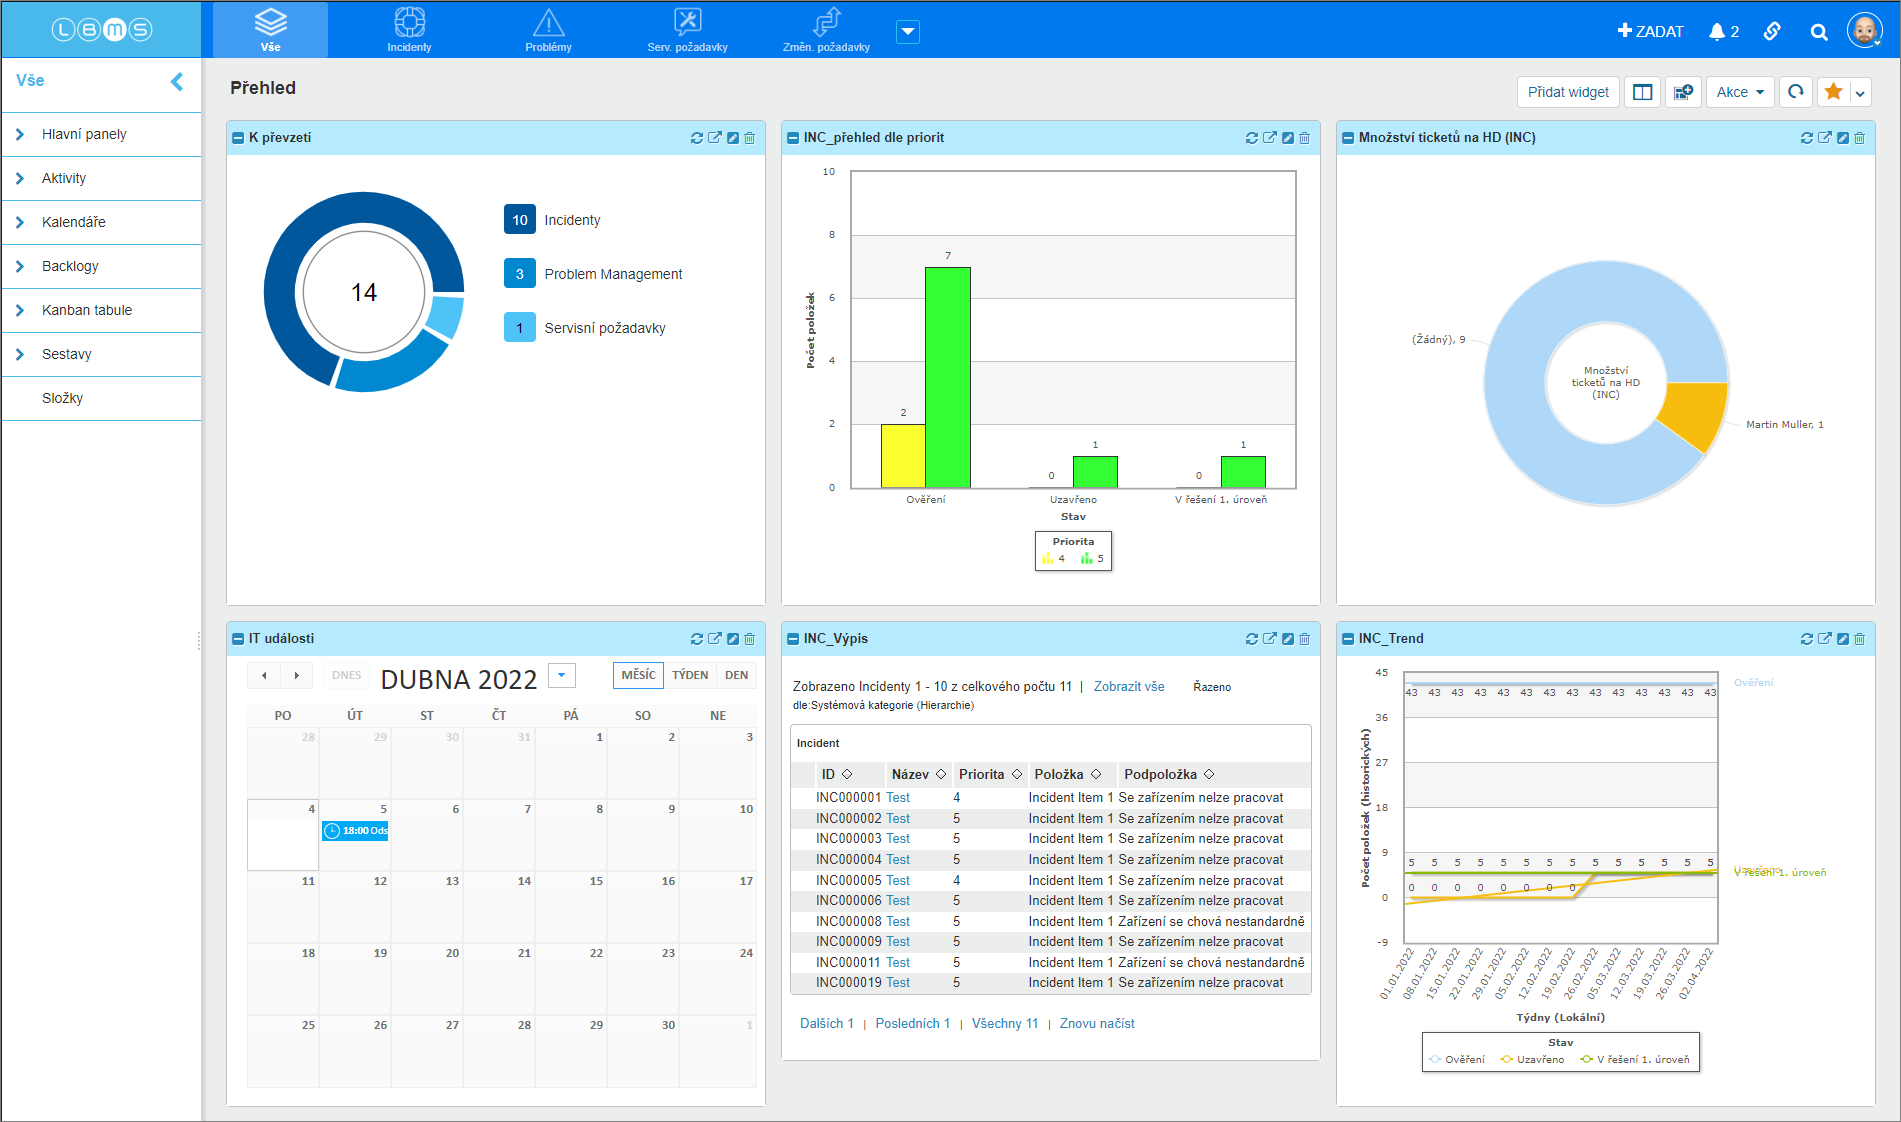Image resolution: width=1901 pixels, height=1122 pixels.
Task: Refresh the K převzetí widget
Action: [x=697, y=138]
